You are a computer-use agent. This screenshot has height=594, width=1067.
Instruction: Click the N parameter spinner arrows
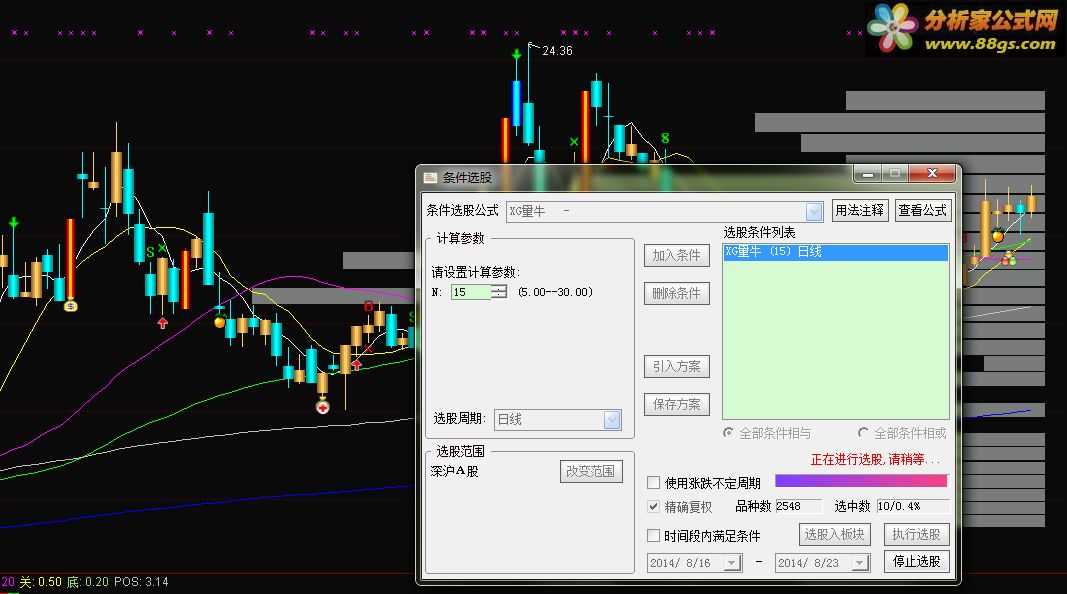coord(499,292)
